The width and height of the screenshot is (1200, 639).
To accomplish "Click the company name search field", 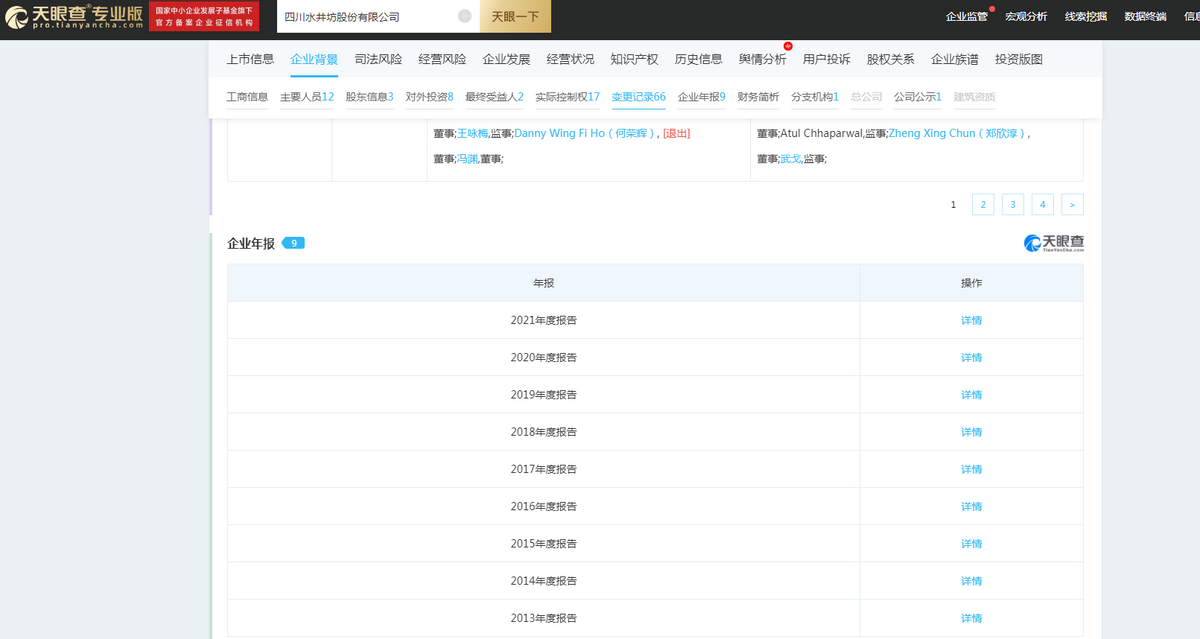I will 365,17.
